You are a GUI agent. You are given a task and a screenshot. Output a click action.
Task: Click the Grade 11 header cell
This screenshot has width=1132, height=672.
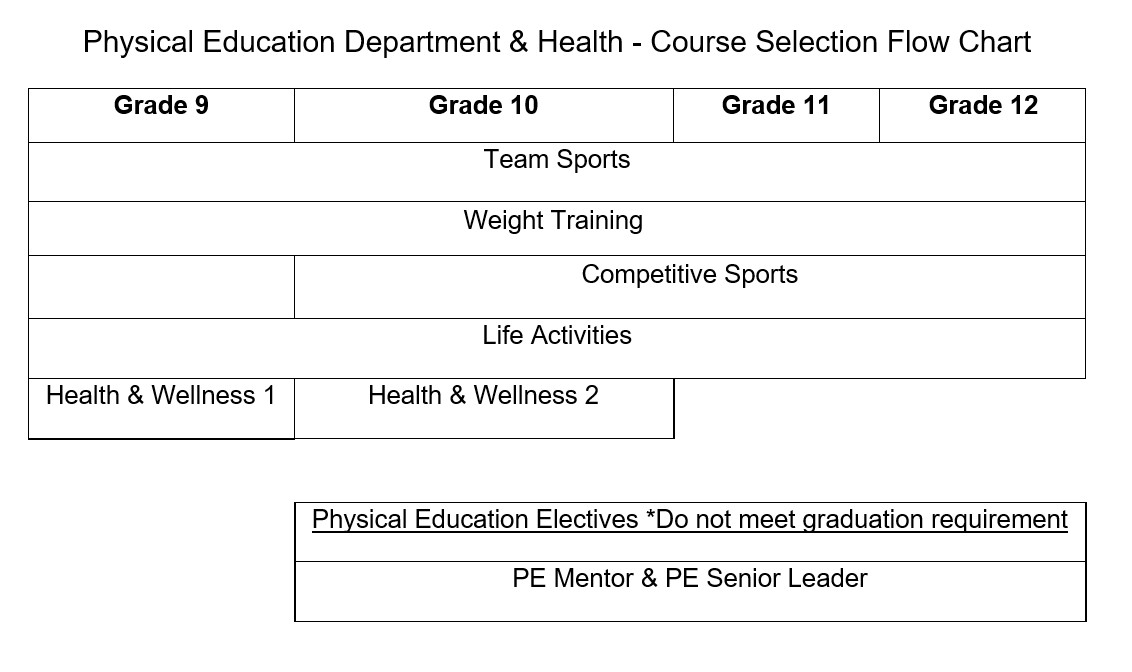[x=776, y=106]
